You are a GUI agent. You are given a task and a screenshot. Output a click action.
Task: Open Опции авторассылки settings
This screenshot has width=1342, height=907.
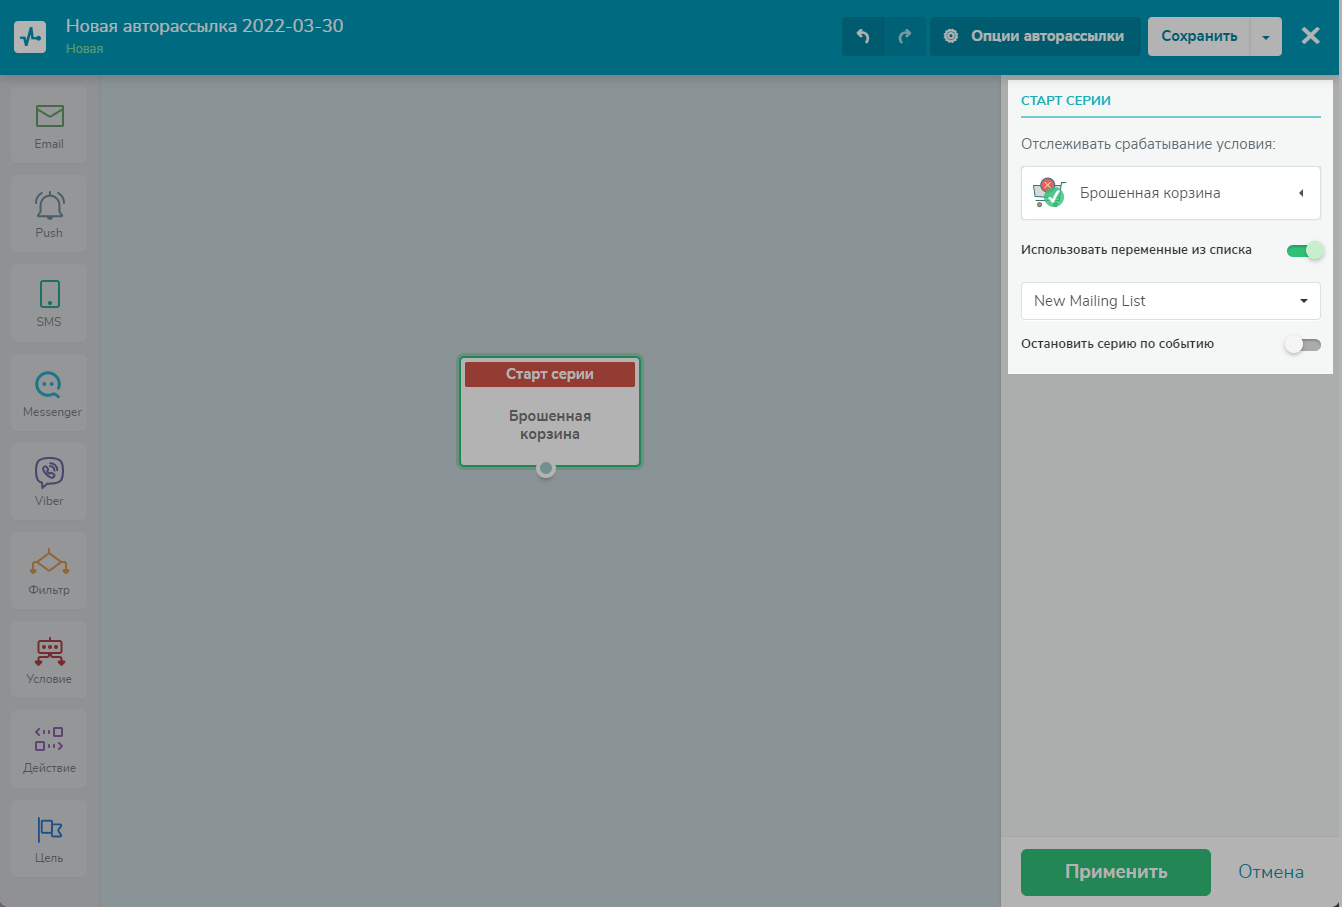1035,36
